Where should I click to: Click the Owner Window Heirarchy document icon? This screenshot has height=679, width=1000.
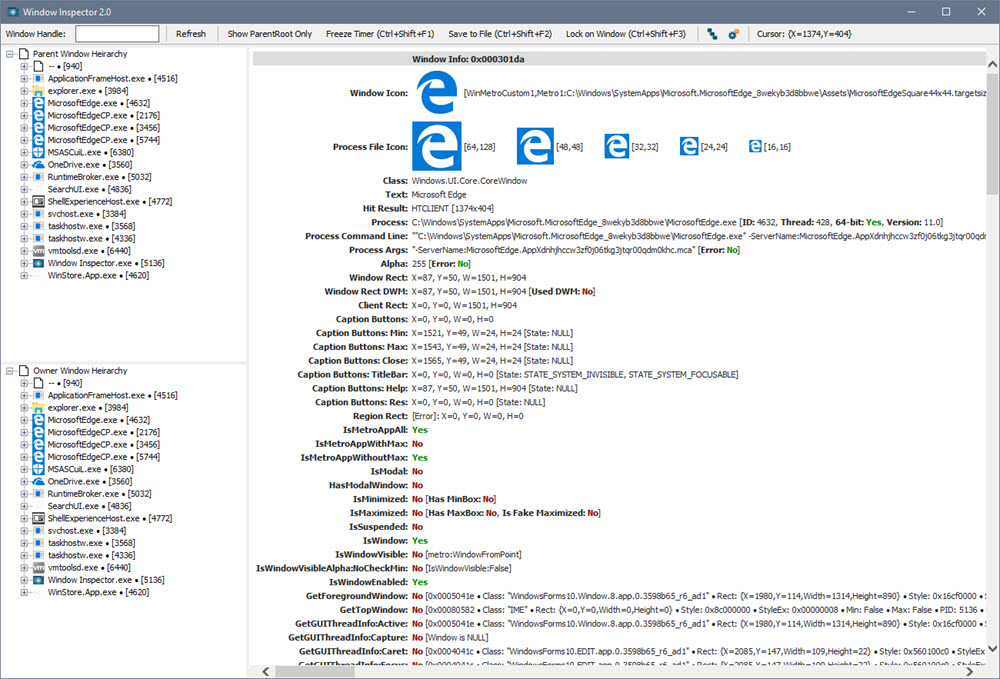coord(24,371)
